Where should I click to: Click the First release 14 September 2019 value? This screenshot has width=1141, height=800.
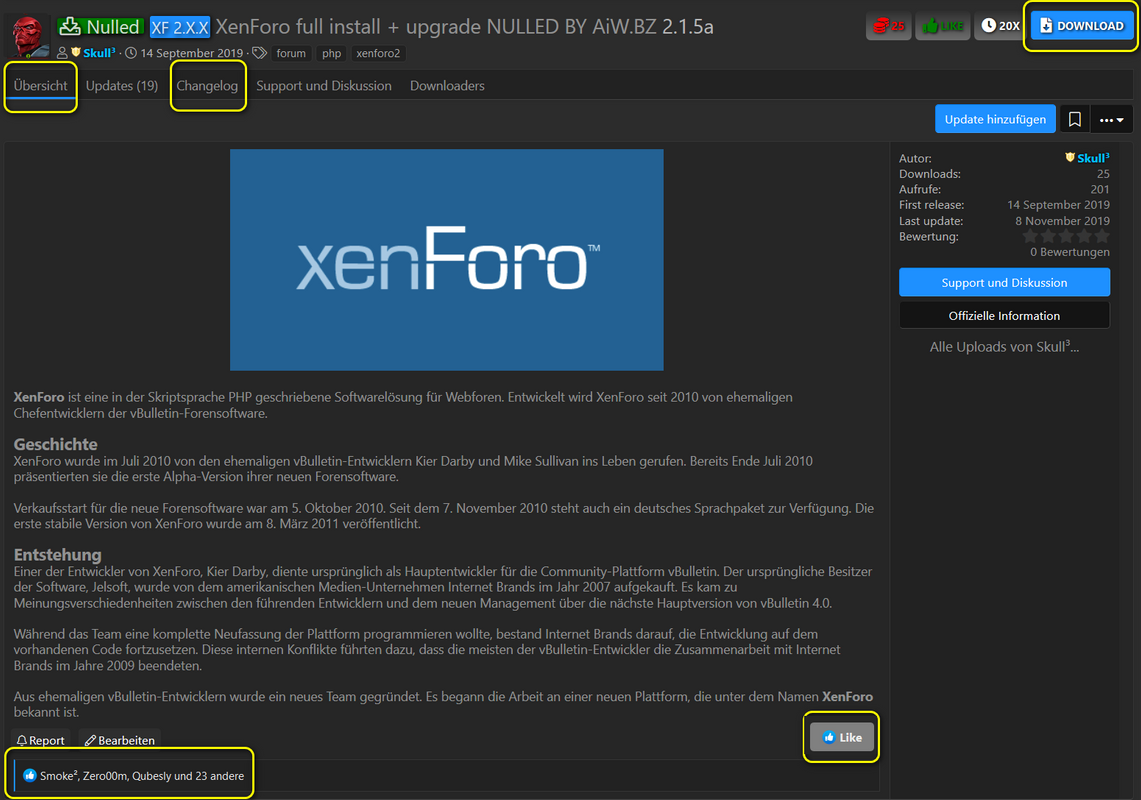point(1058,205)
